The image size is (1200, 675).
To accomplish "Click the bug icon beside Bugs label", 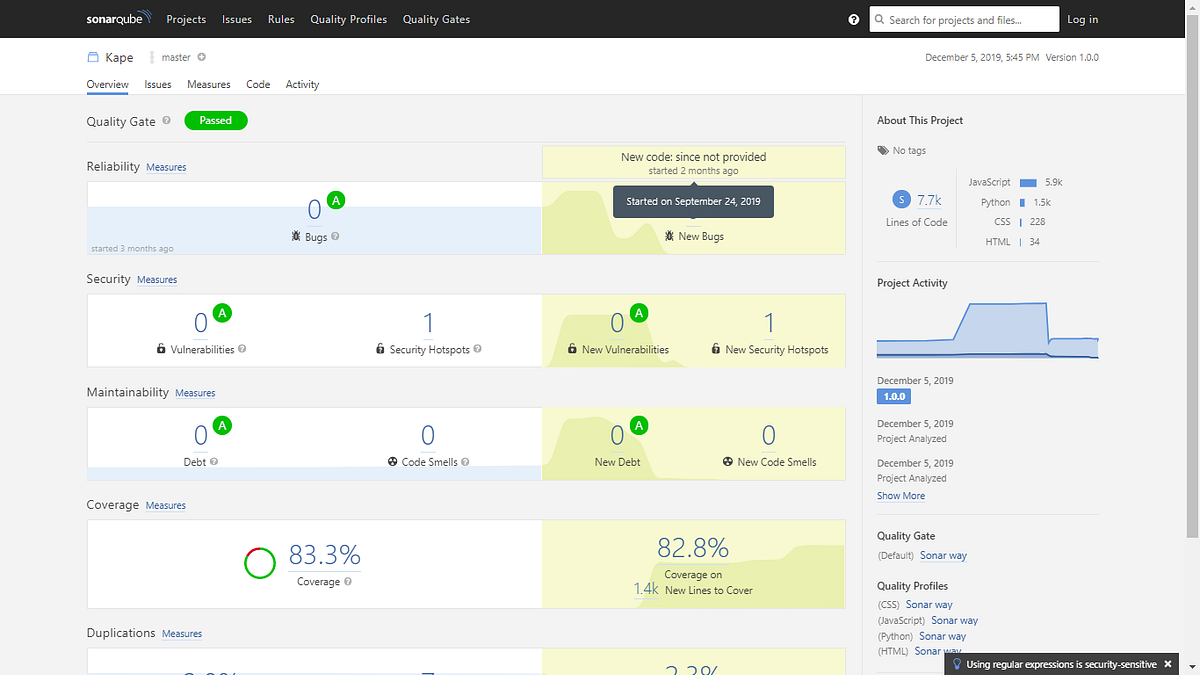I will pyautogui.click(x=296, y=237).
